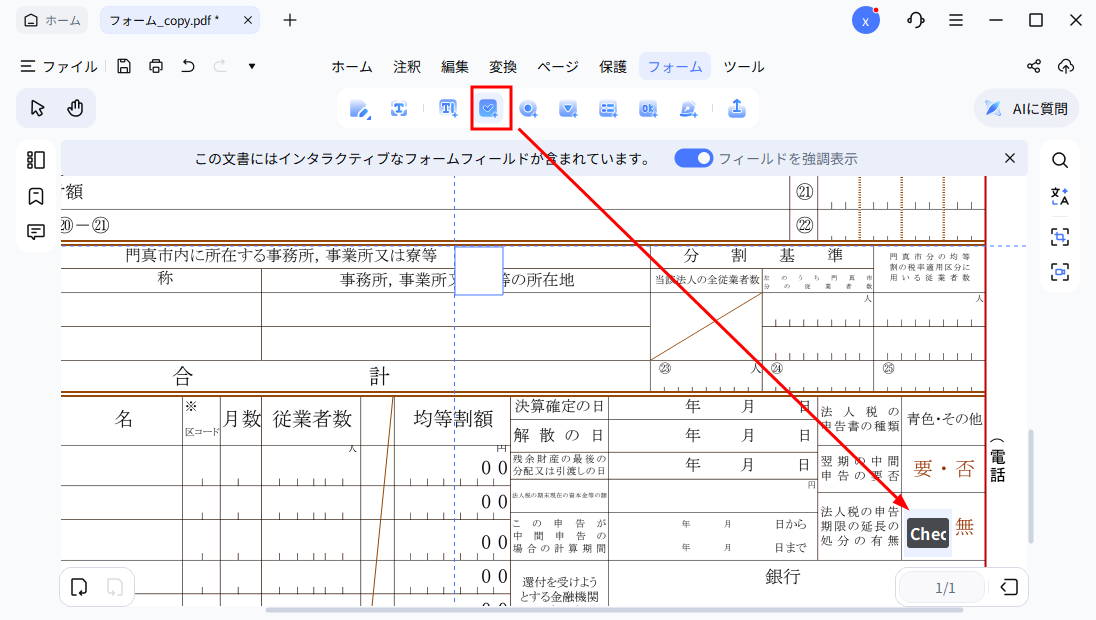Viewport: 1096px width, 620px height.
Task: Click the AIに質問 button
Action: click(x=1026, y=108)
